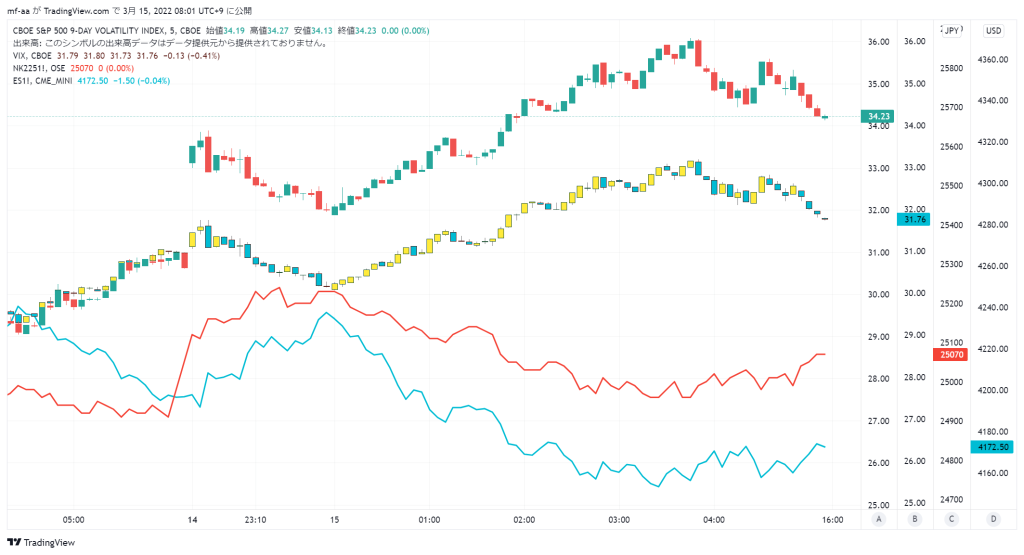Click the 出来高 volume data notice line
This screenshot has height=555, width=1024.
click(170, 43)
